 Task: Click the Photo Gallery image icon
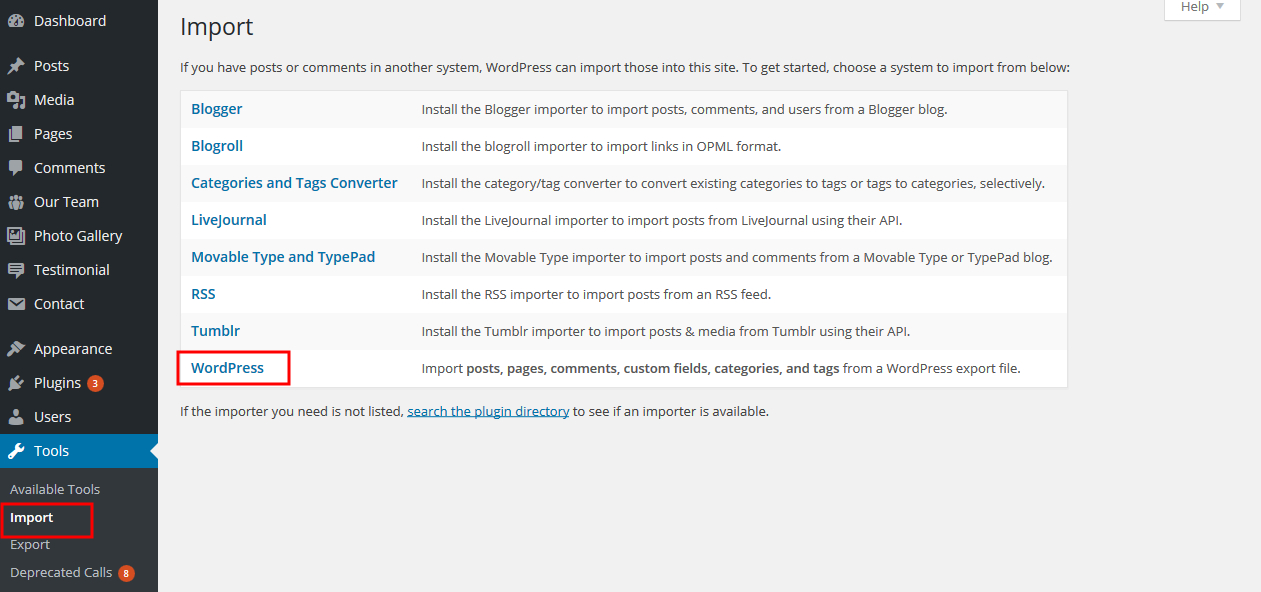[16, 236]
